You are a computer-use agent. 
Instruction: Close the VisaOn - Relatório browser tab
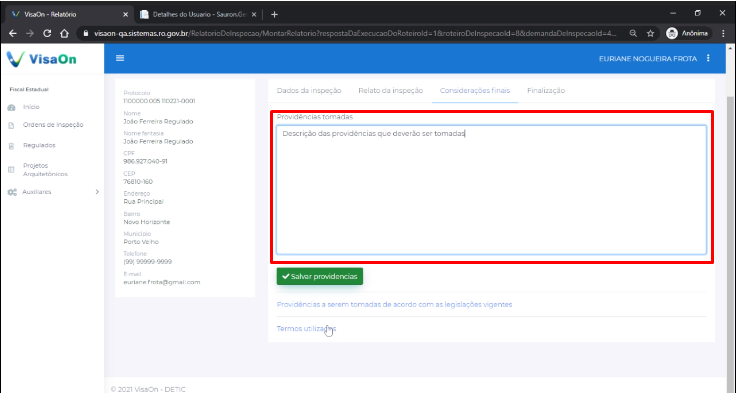(x=125, y=15)
